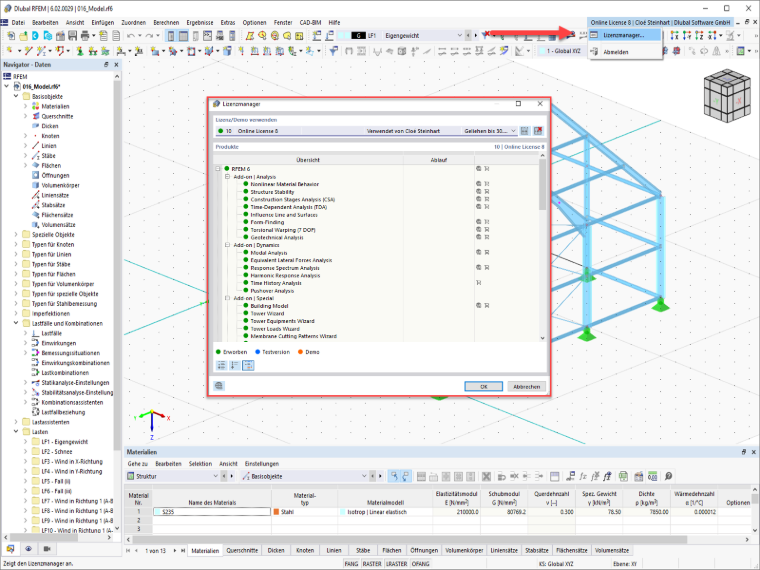Collapse Add-on | Analysis group

227,177
